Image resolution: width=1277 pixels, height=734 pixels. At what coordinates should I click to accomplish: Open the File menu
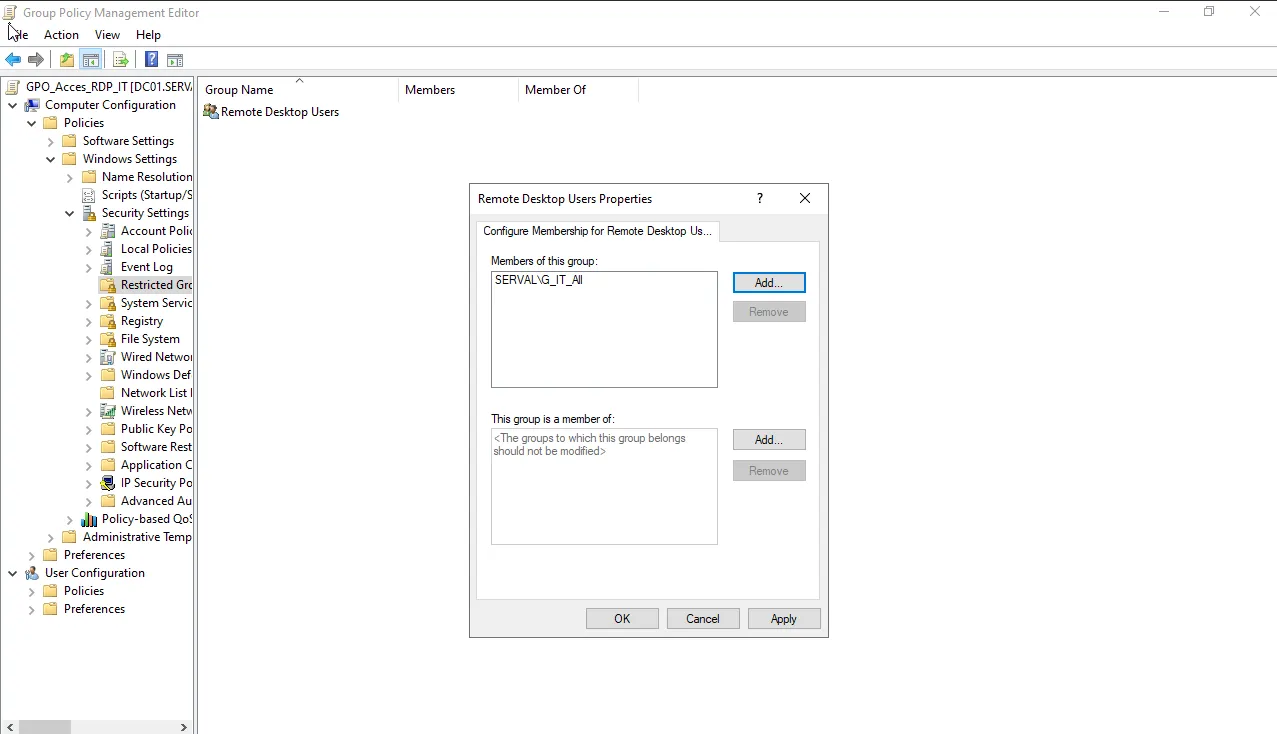(17, 35)
